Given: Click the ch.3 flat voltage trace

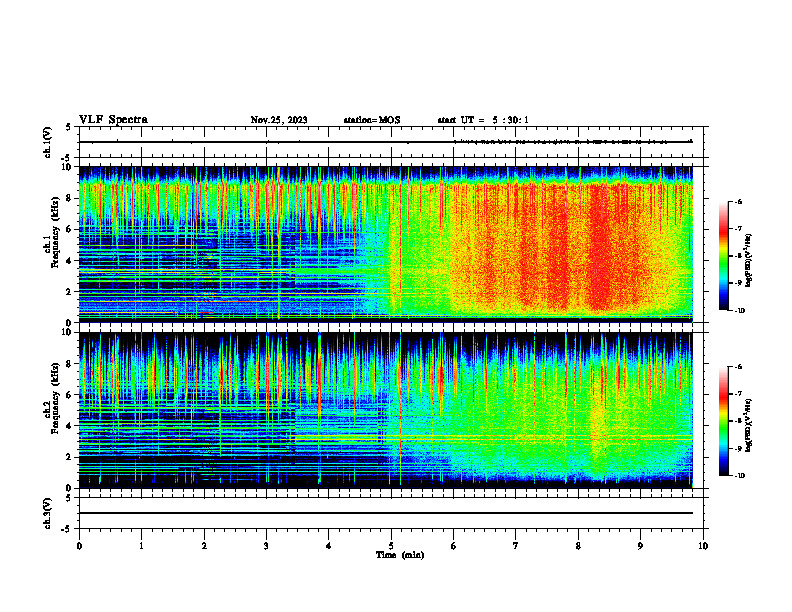Looking at the screenshot, I should (386, 513).
